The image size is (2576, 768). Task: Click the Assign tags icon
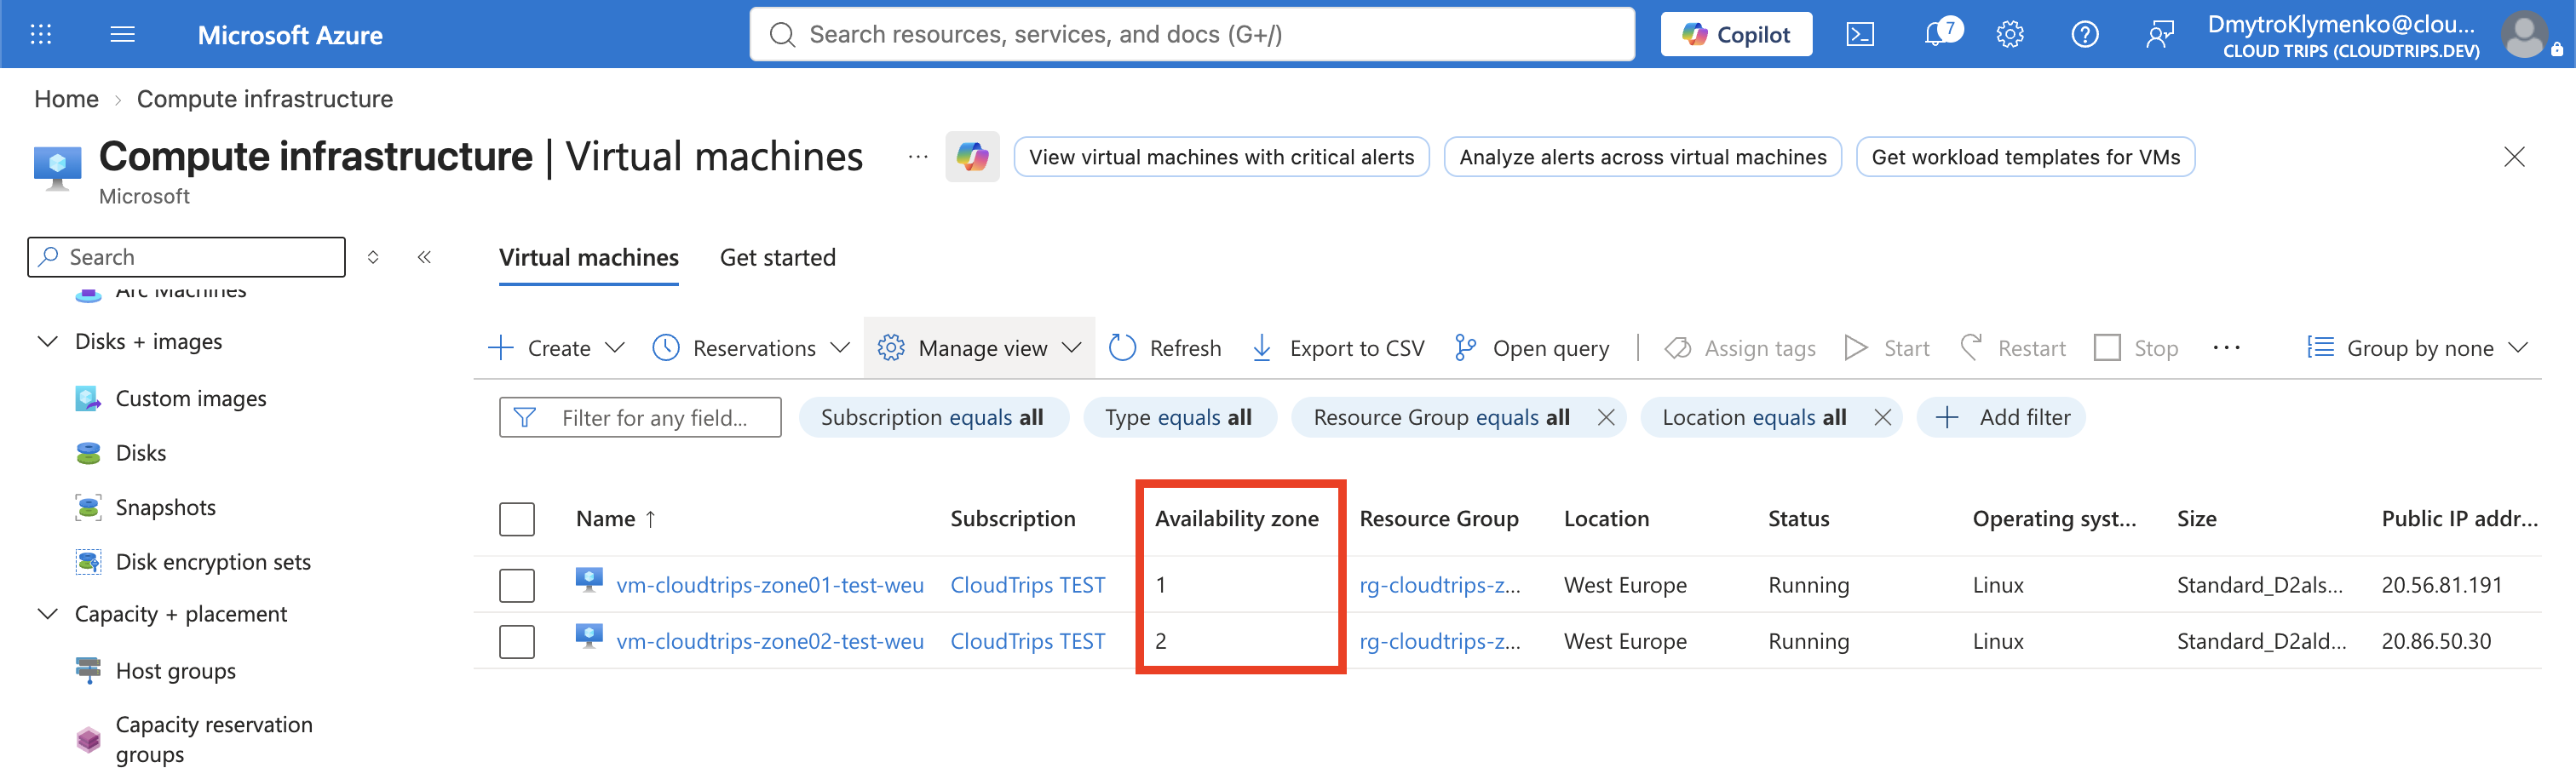pyautogui.click(x=1677, y=348)
